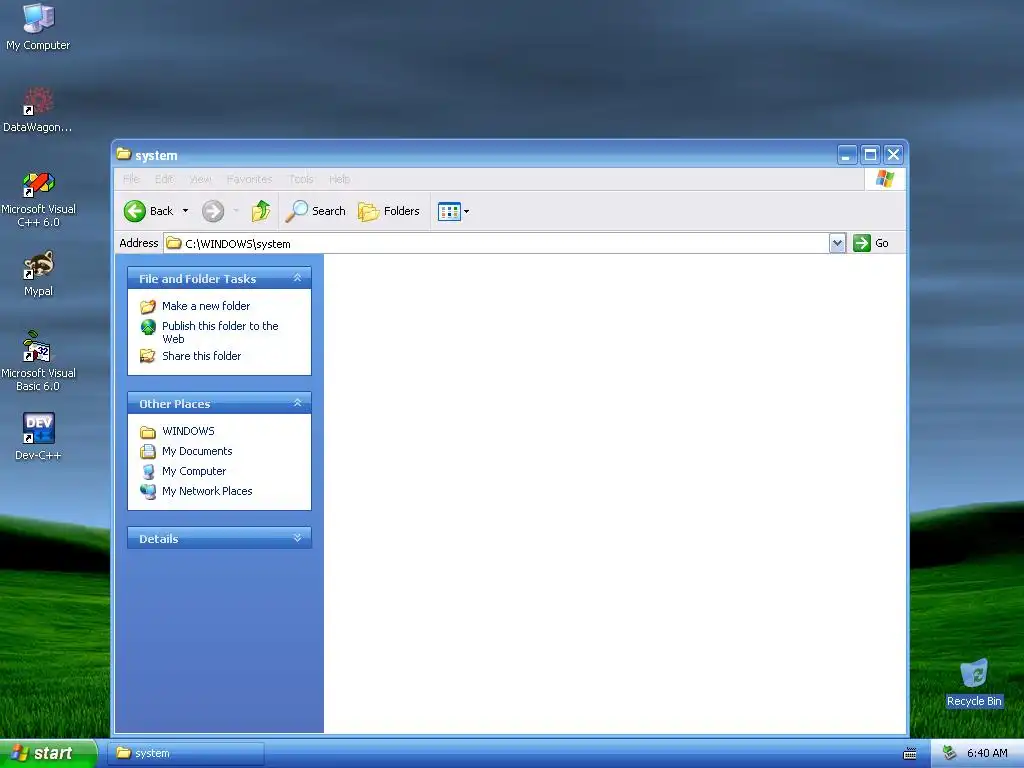1024x768 pixels.
Task: Click the Windows flag logo in Explorer
Action: click(x=885, y=179)
